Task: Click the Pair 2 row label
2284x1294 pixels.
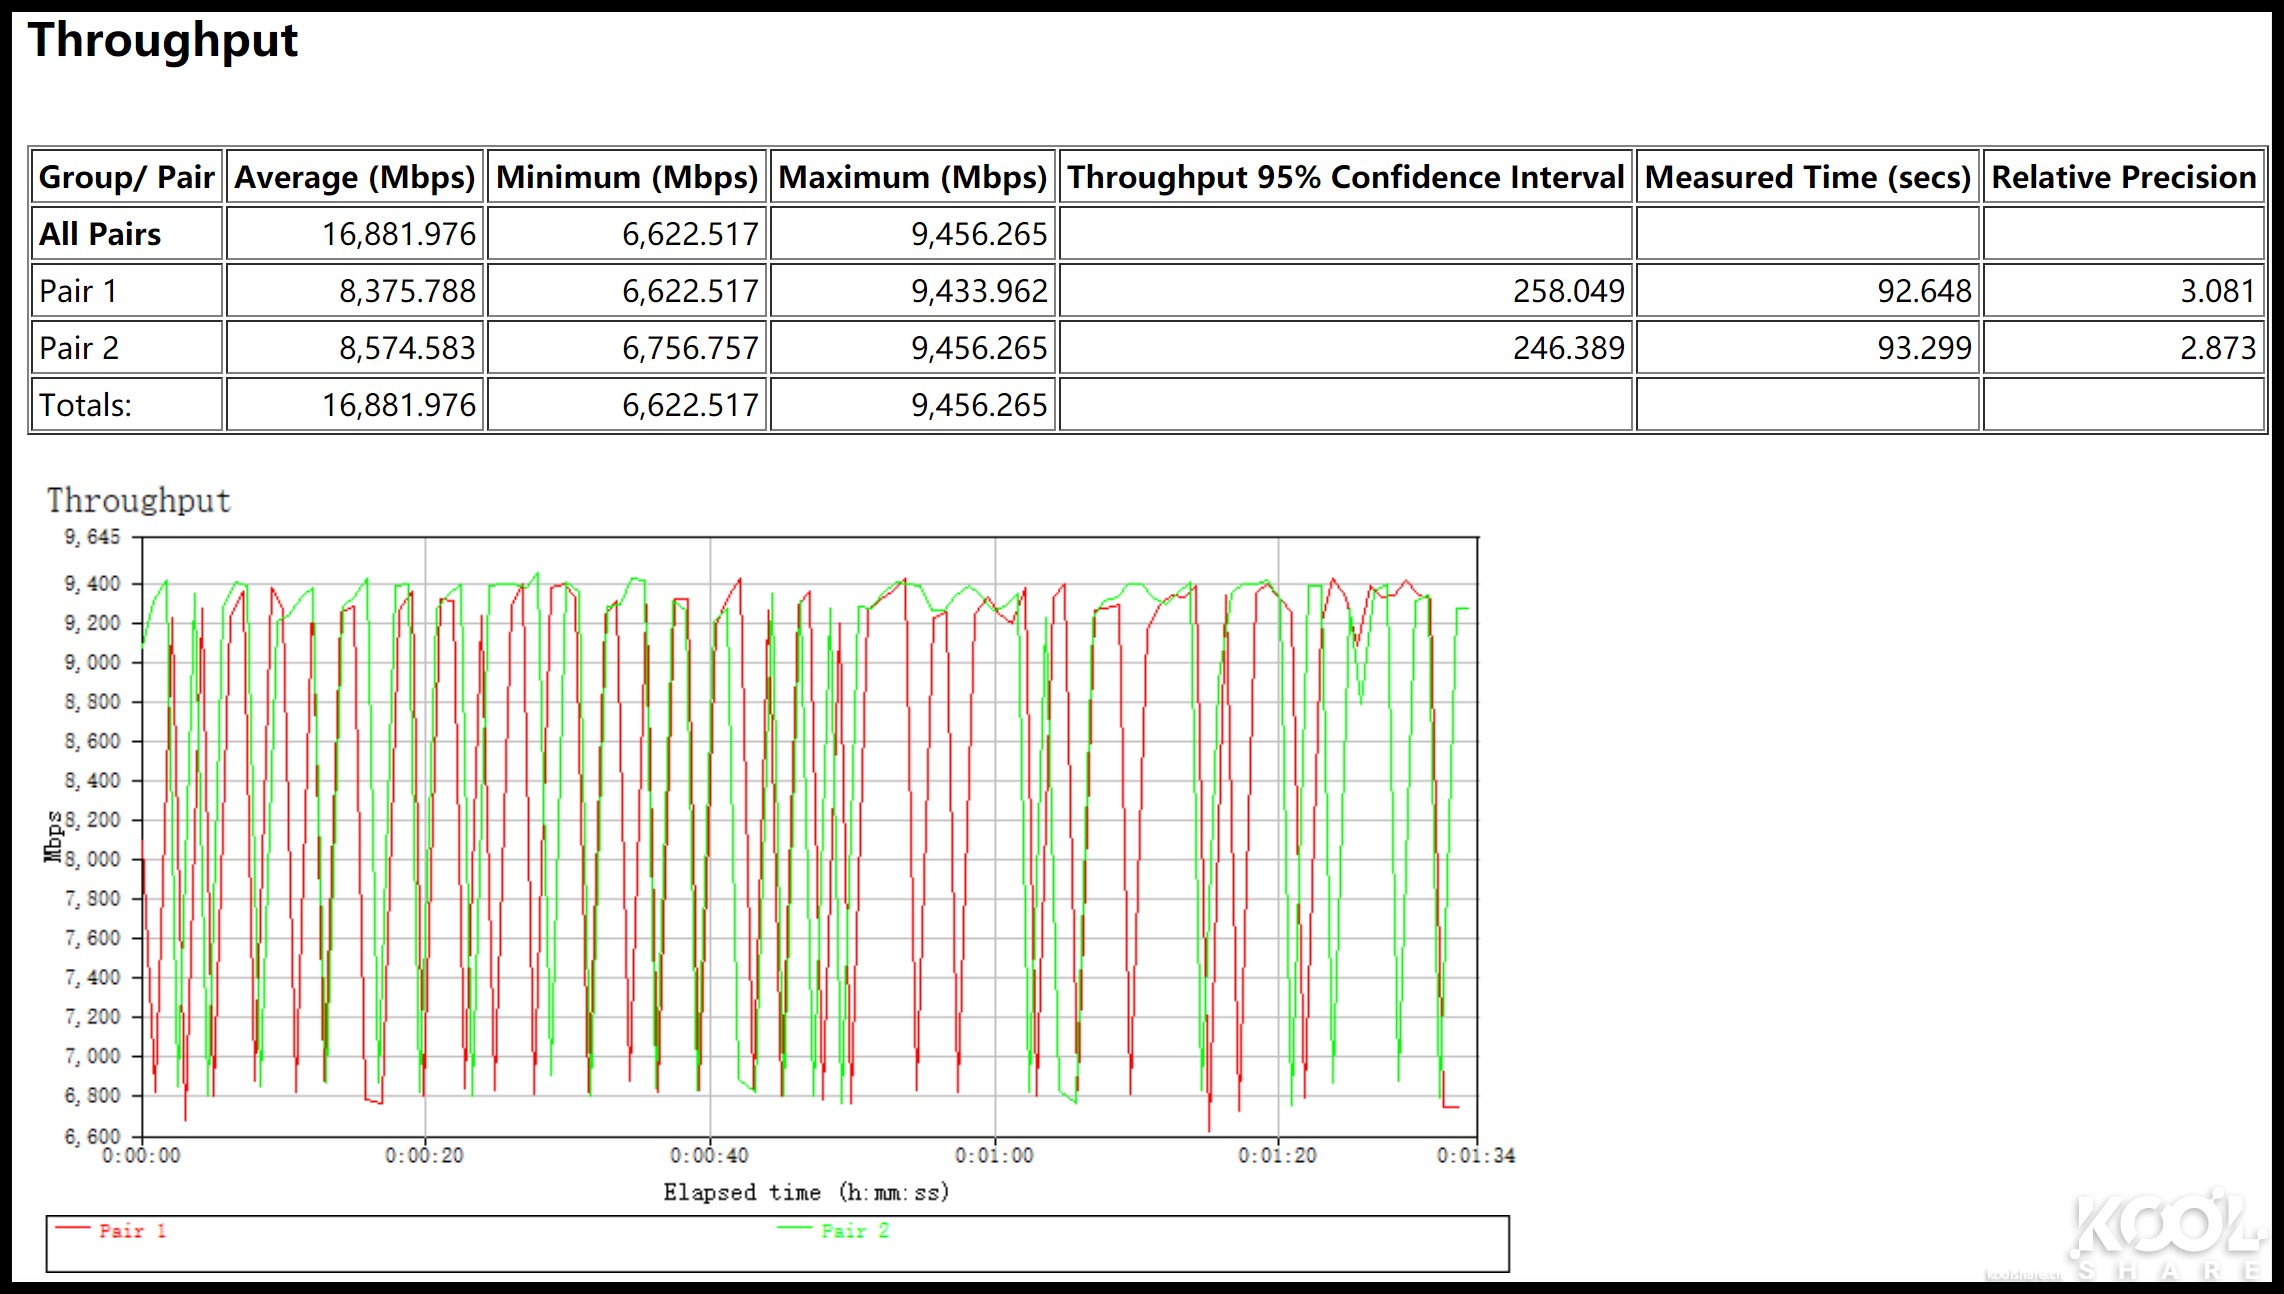Action: click(79, 348)
